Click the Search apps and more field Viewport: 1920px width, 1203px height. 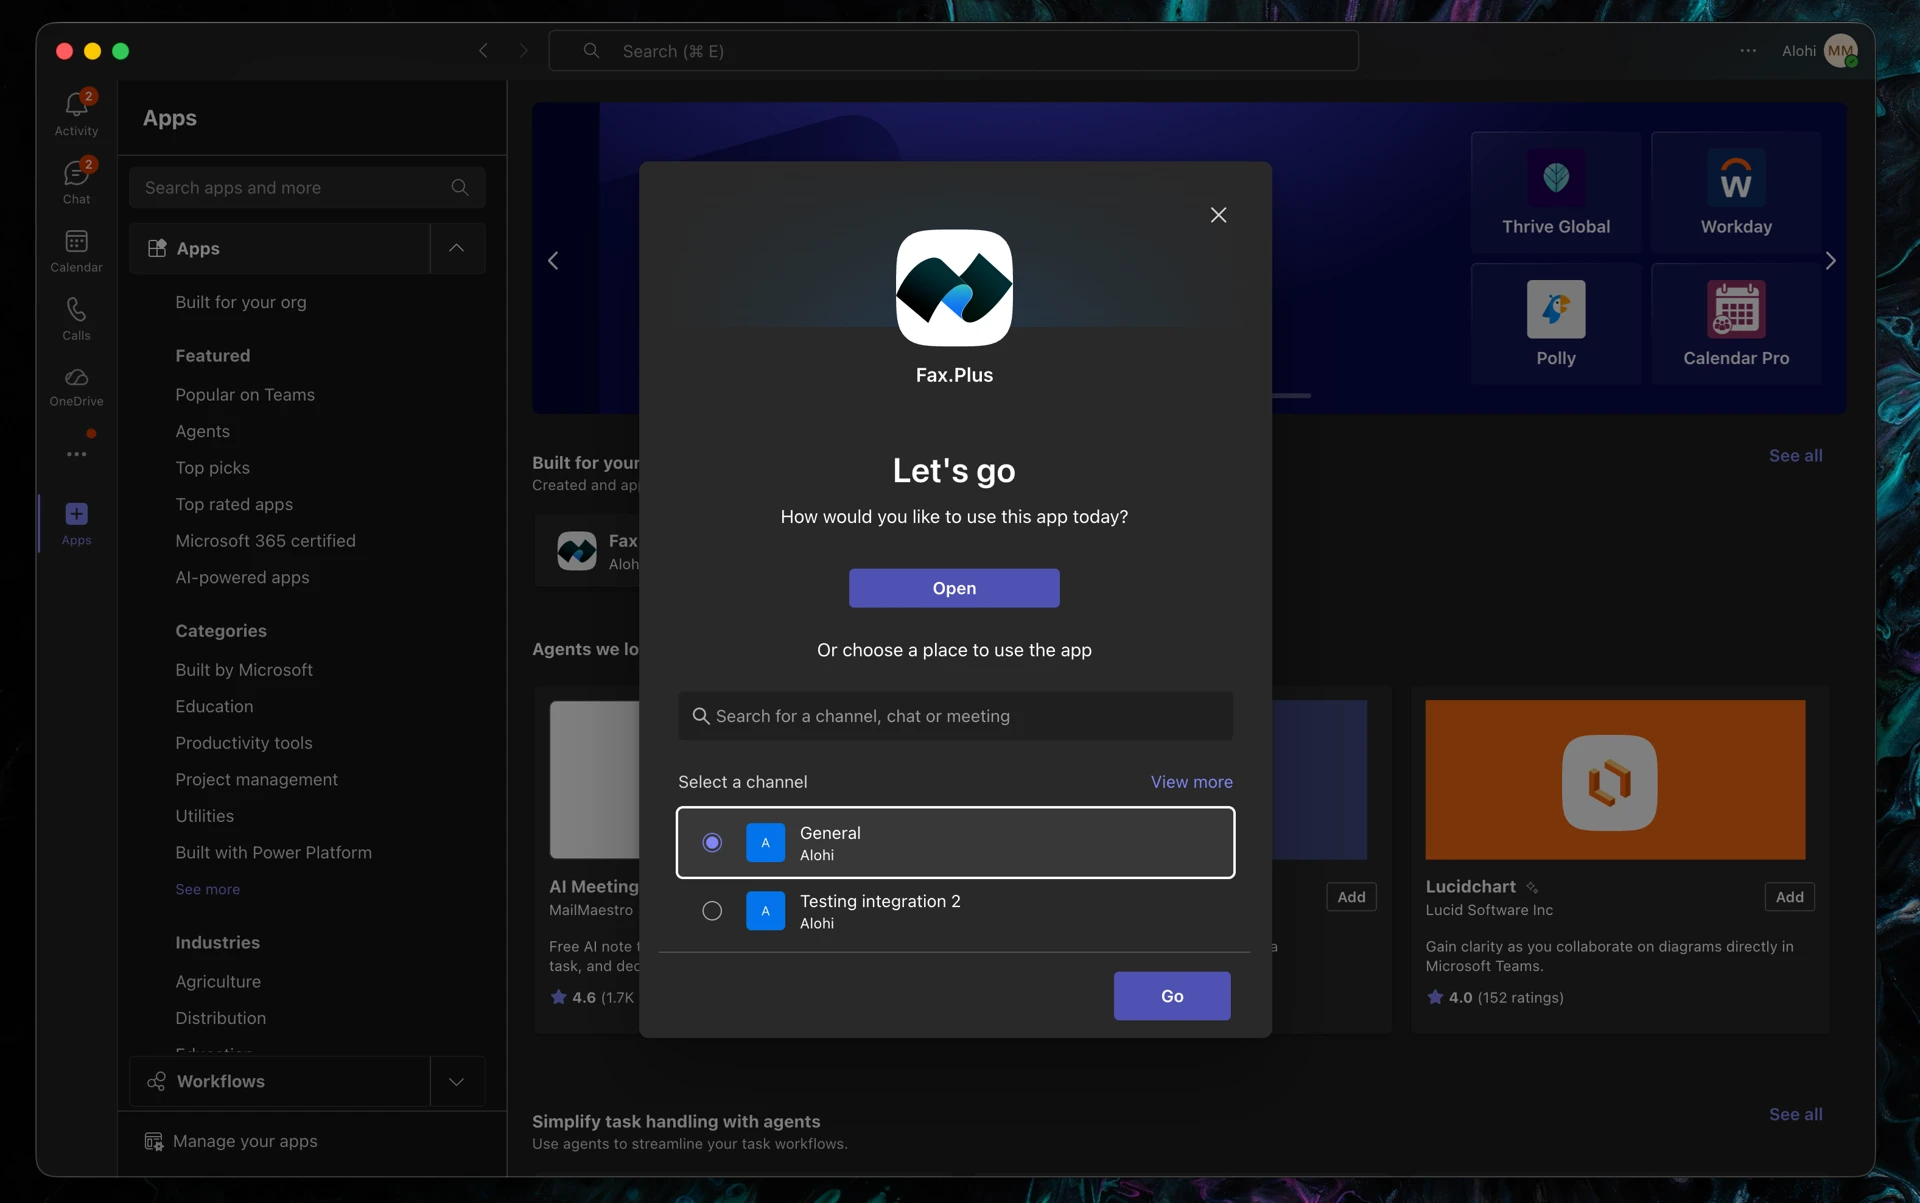[x=307, y=188]
